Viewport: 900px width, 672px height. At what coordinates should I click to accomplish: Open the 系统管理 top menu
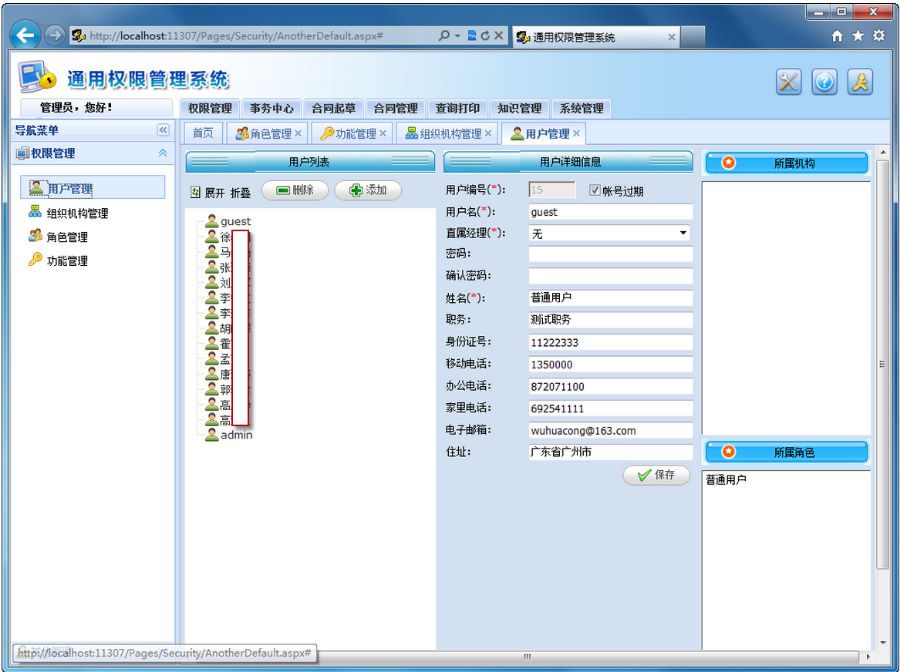click(x=581, y=108)
